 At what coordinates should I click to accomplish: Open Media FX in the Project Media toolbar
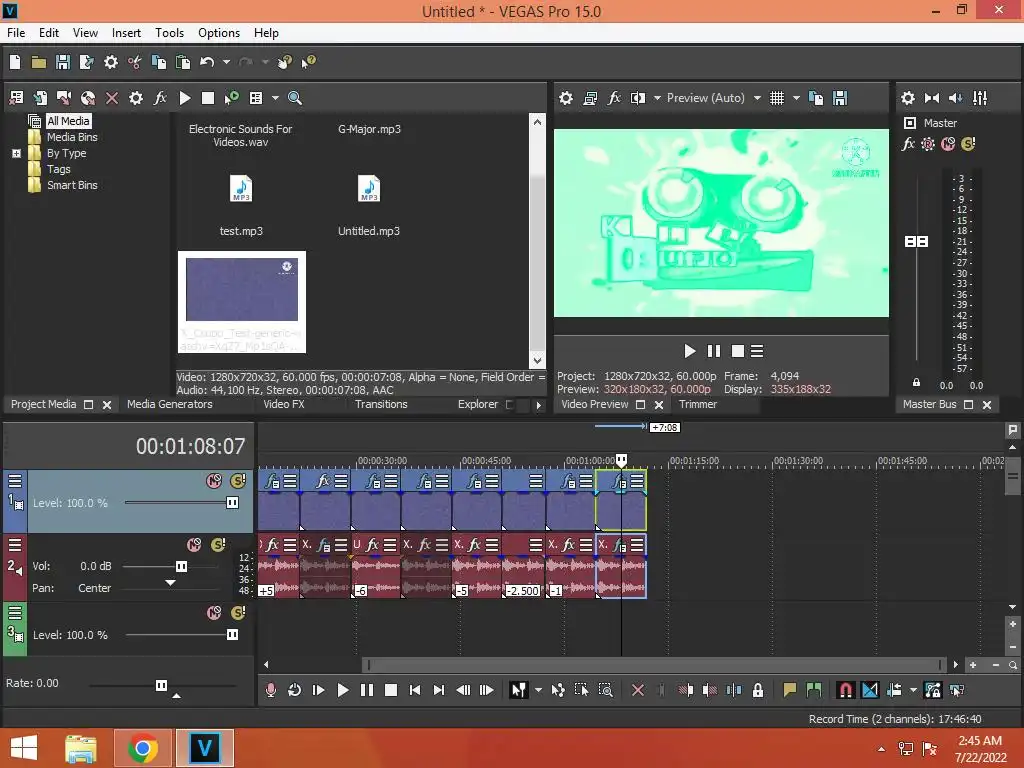click(x=160, y=98)
